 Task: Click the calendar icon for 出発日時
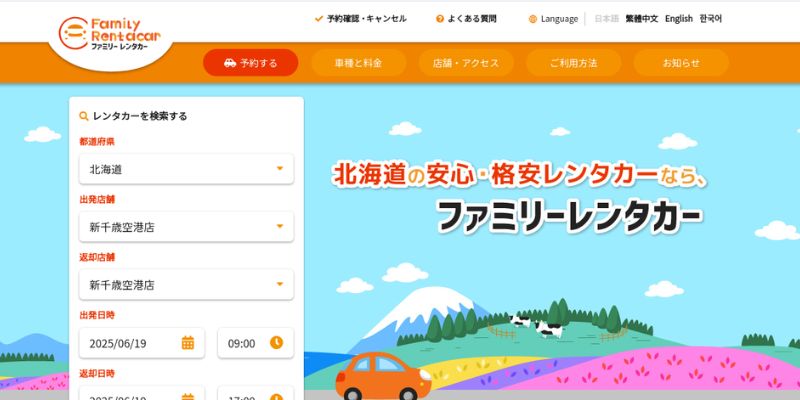188,343
